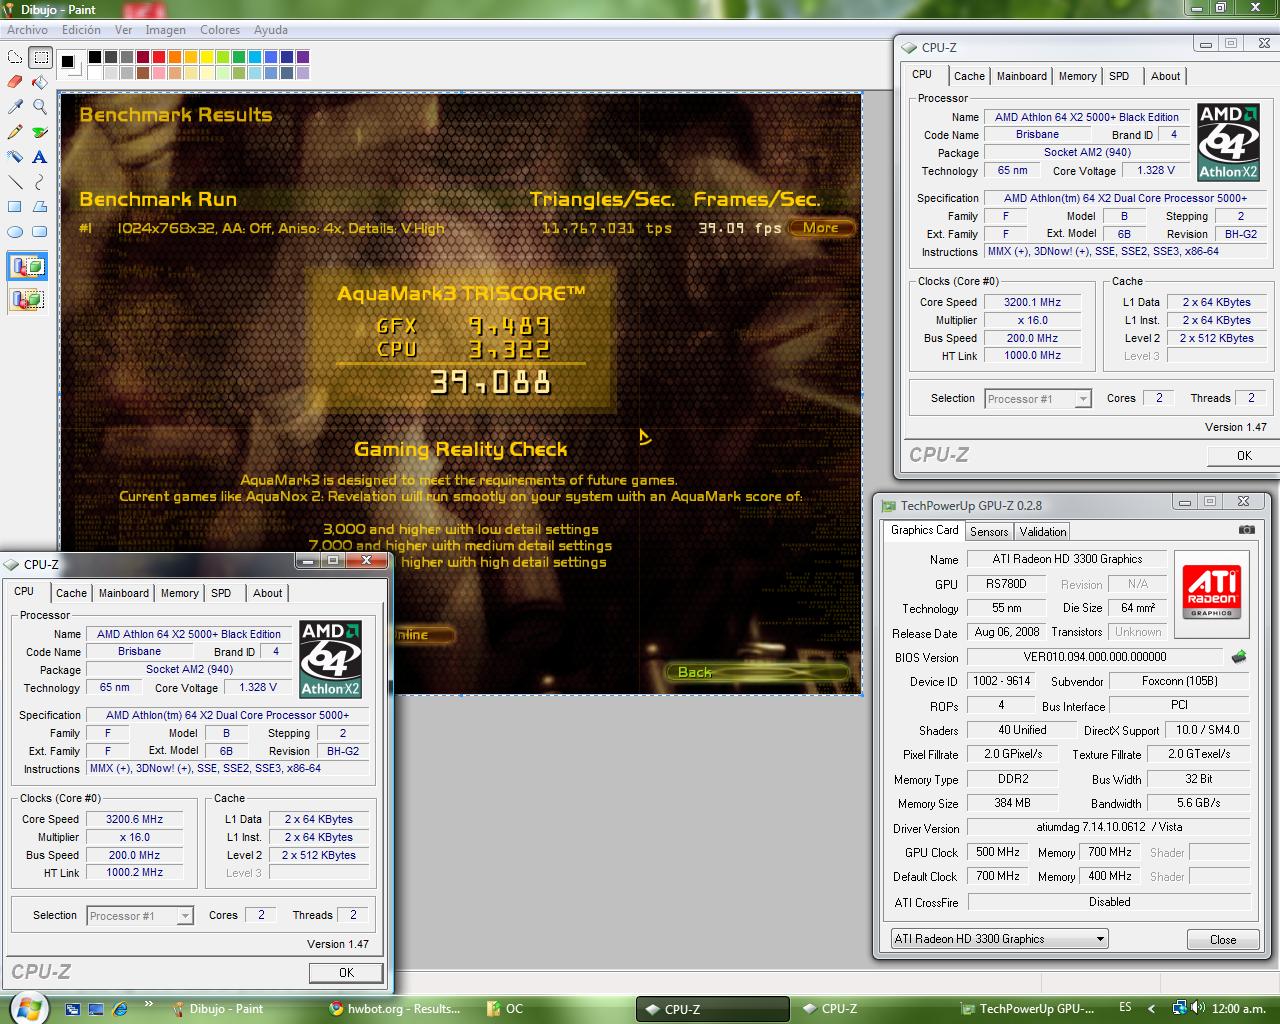Switch to the Sensors tab in GPU-Z
The height and width of the screenshot is (1024, 1280).
(989, 532)
